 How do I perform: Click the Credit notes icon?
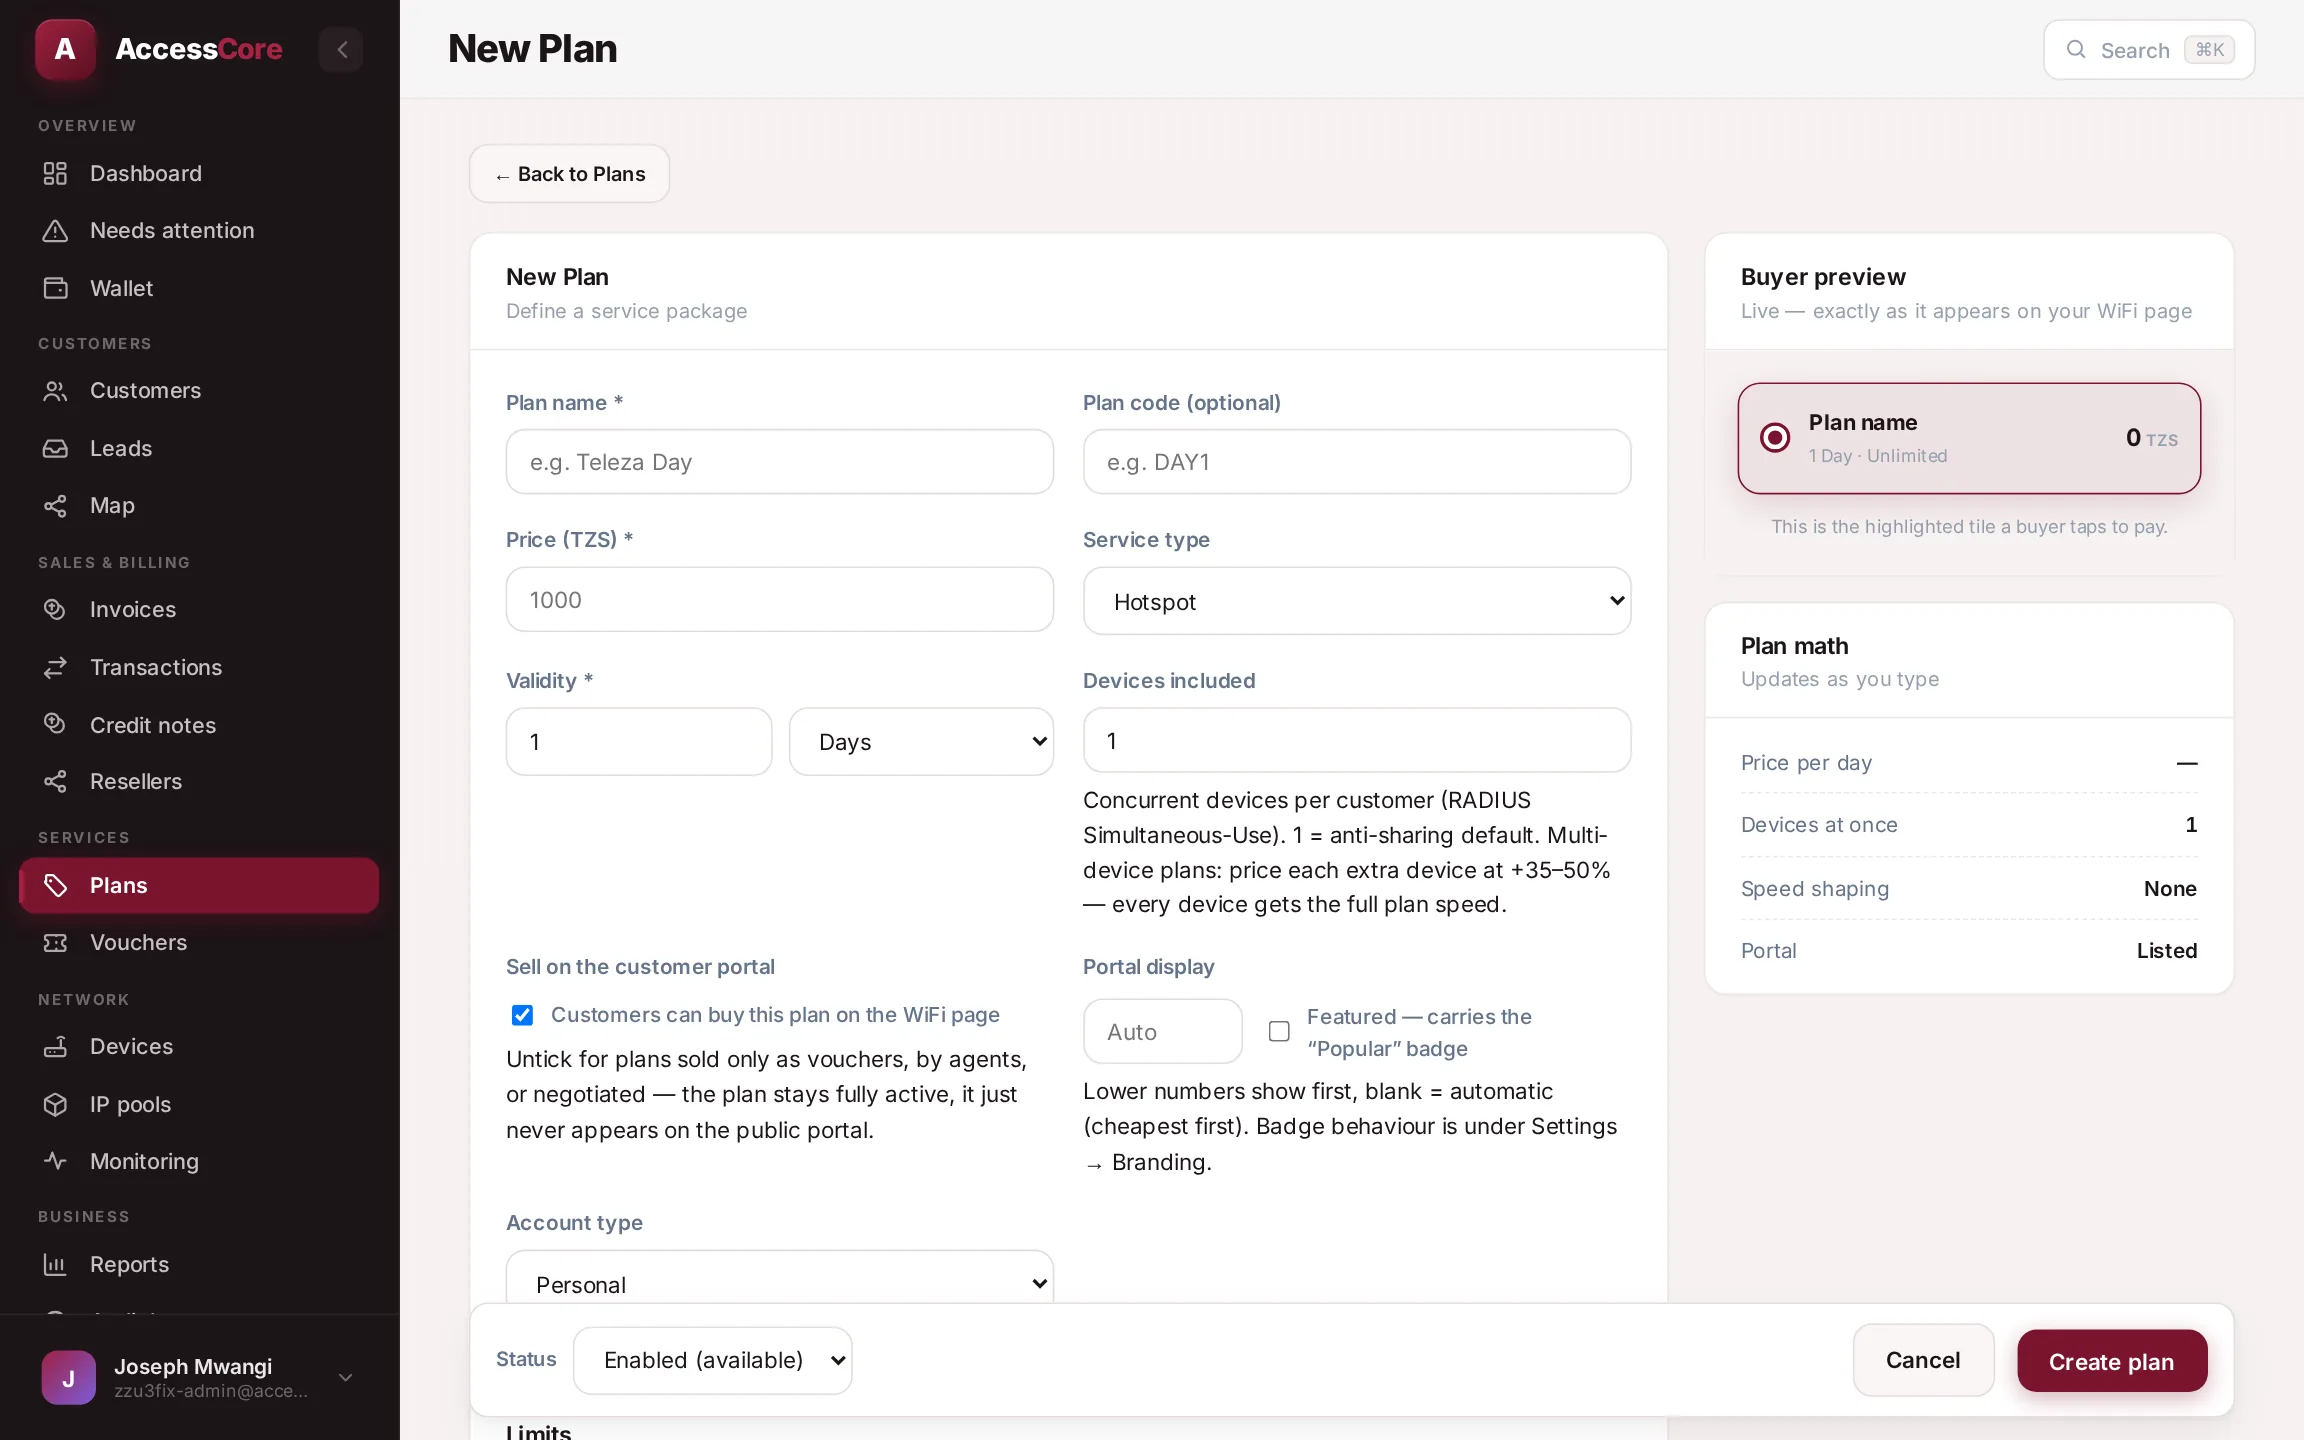click(55, 724)
